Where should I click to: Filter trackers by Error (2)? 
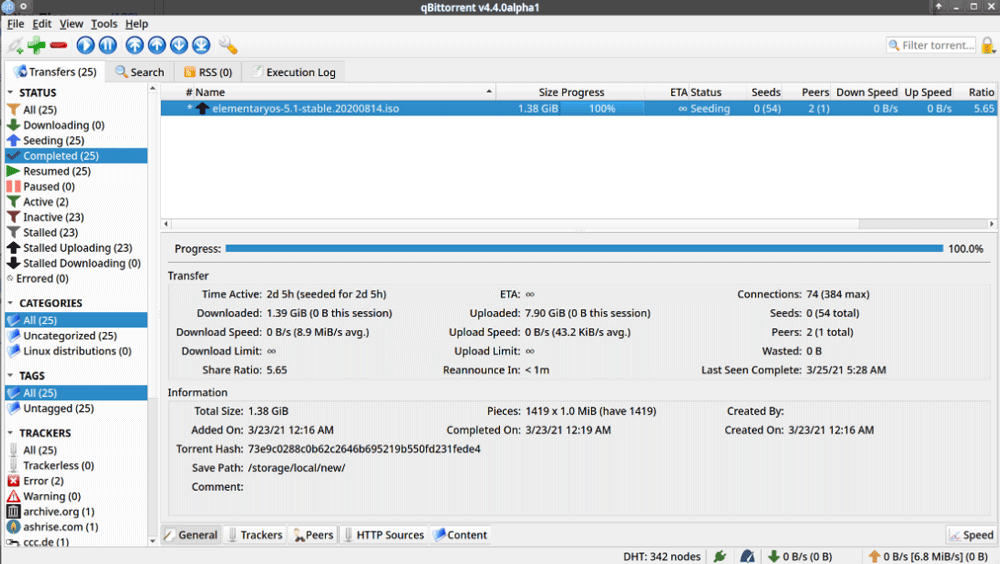[76, 481]
